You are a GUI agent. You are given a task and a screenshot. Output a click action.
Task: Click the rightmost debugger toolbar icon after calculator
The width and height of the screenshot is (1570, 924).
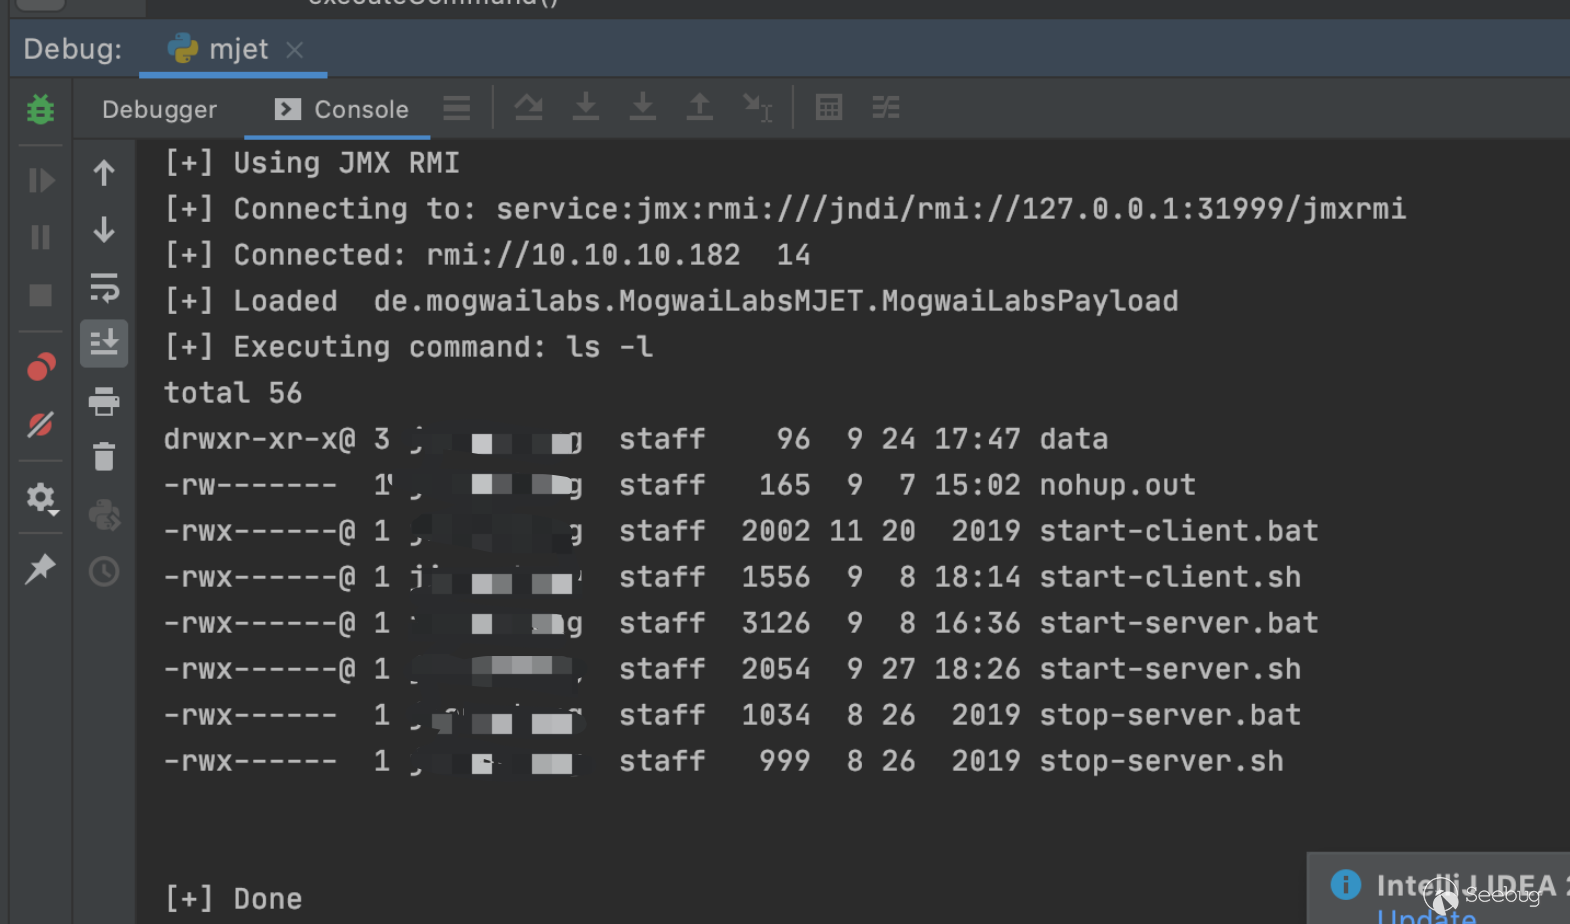pyautogui.click(x=886, y=107)
